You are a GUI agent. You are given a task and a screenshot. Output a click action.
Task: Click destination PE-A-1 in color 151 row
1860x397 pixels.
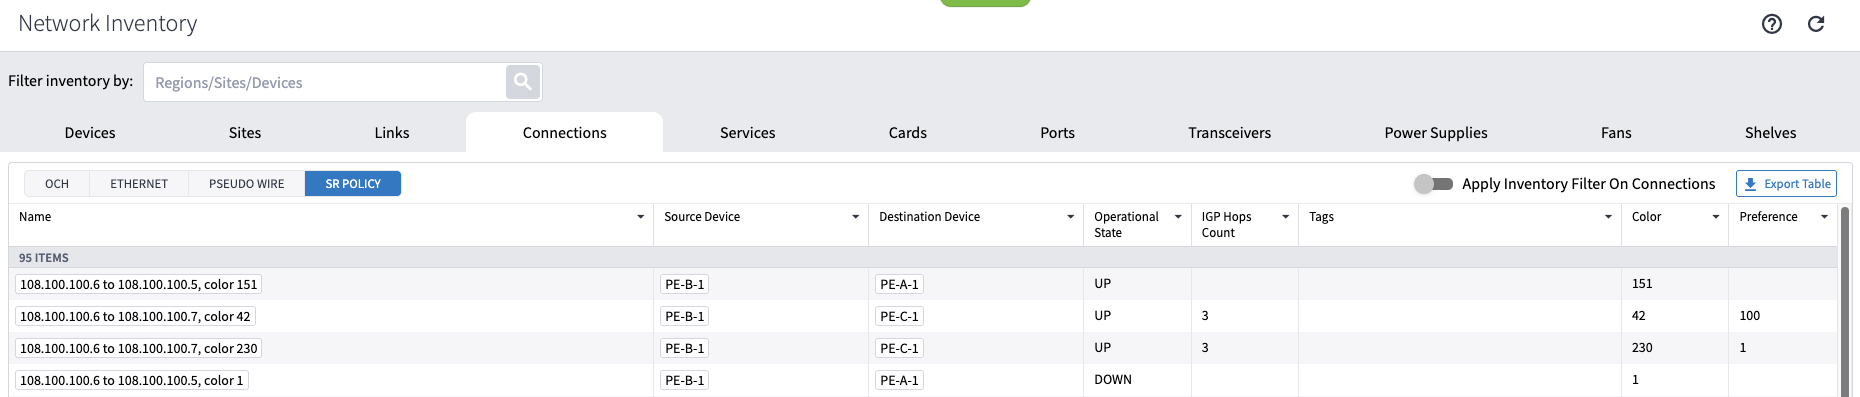899,284
